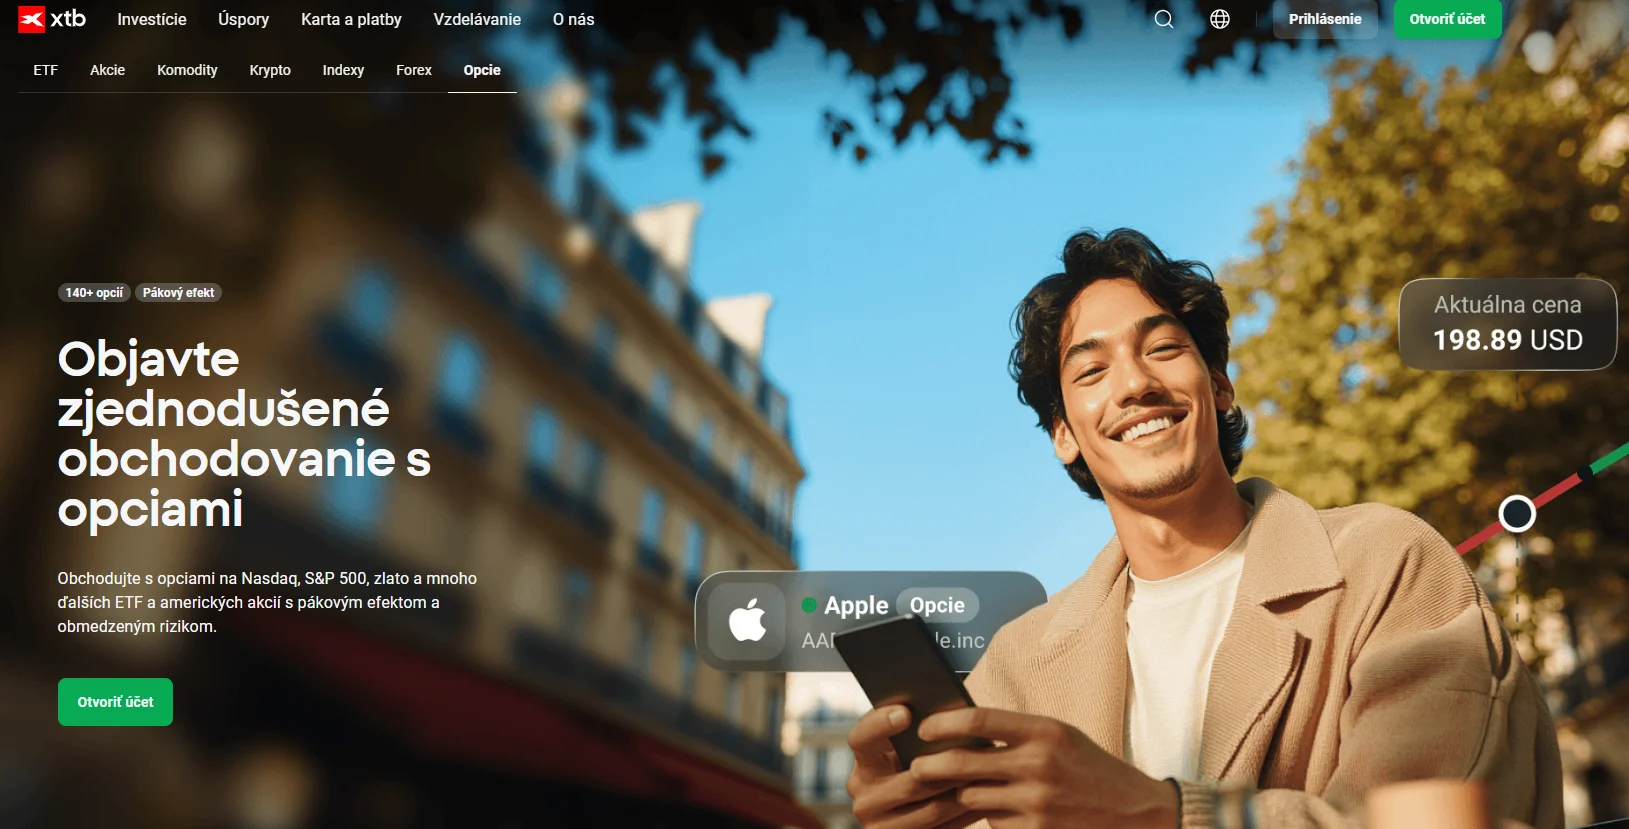Switch to the Akcie tab

[x=108, y=70]
